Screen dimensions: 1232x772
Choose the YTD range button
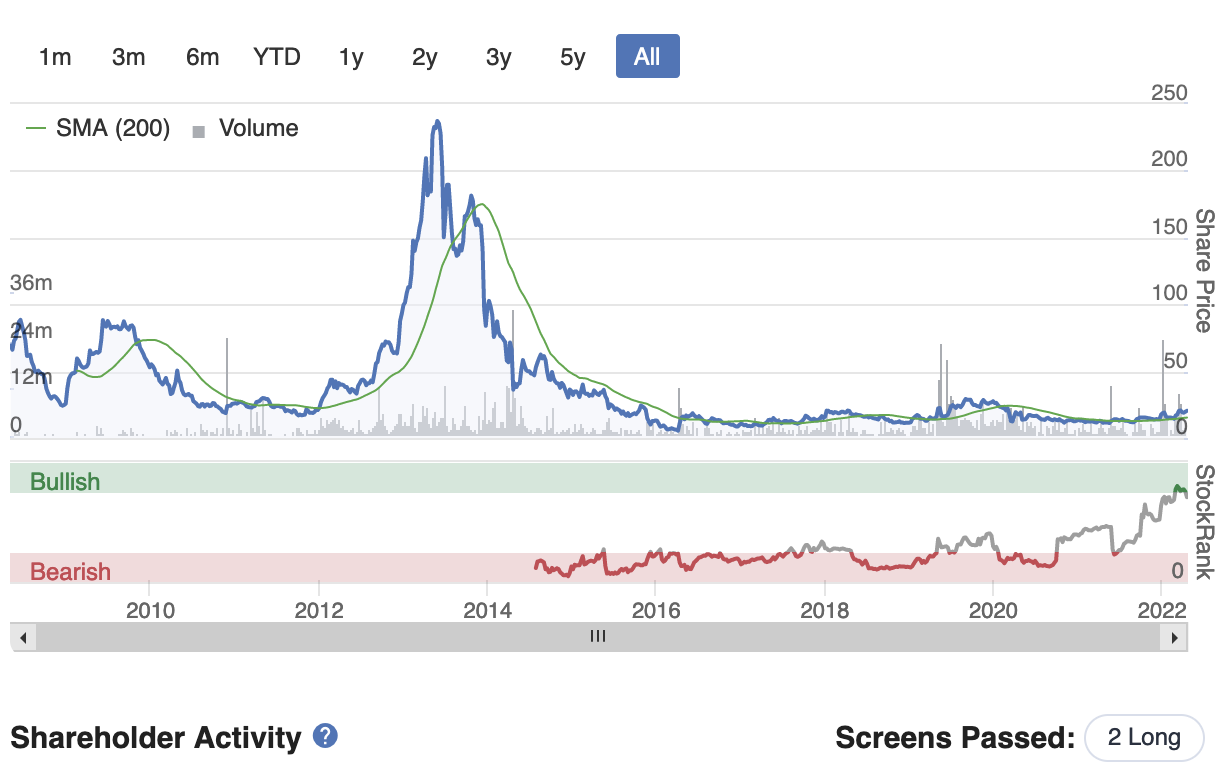pos(277,57)
